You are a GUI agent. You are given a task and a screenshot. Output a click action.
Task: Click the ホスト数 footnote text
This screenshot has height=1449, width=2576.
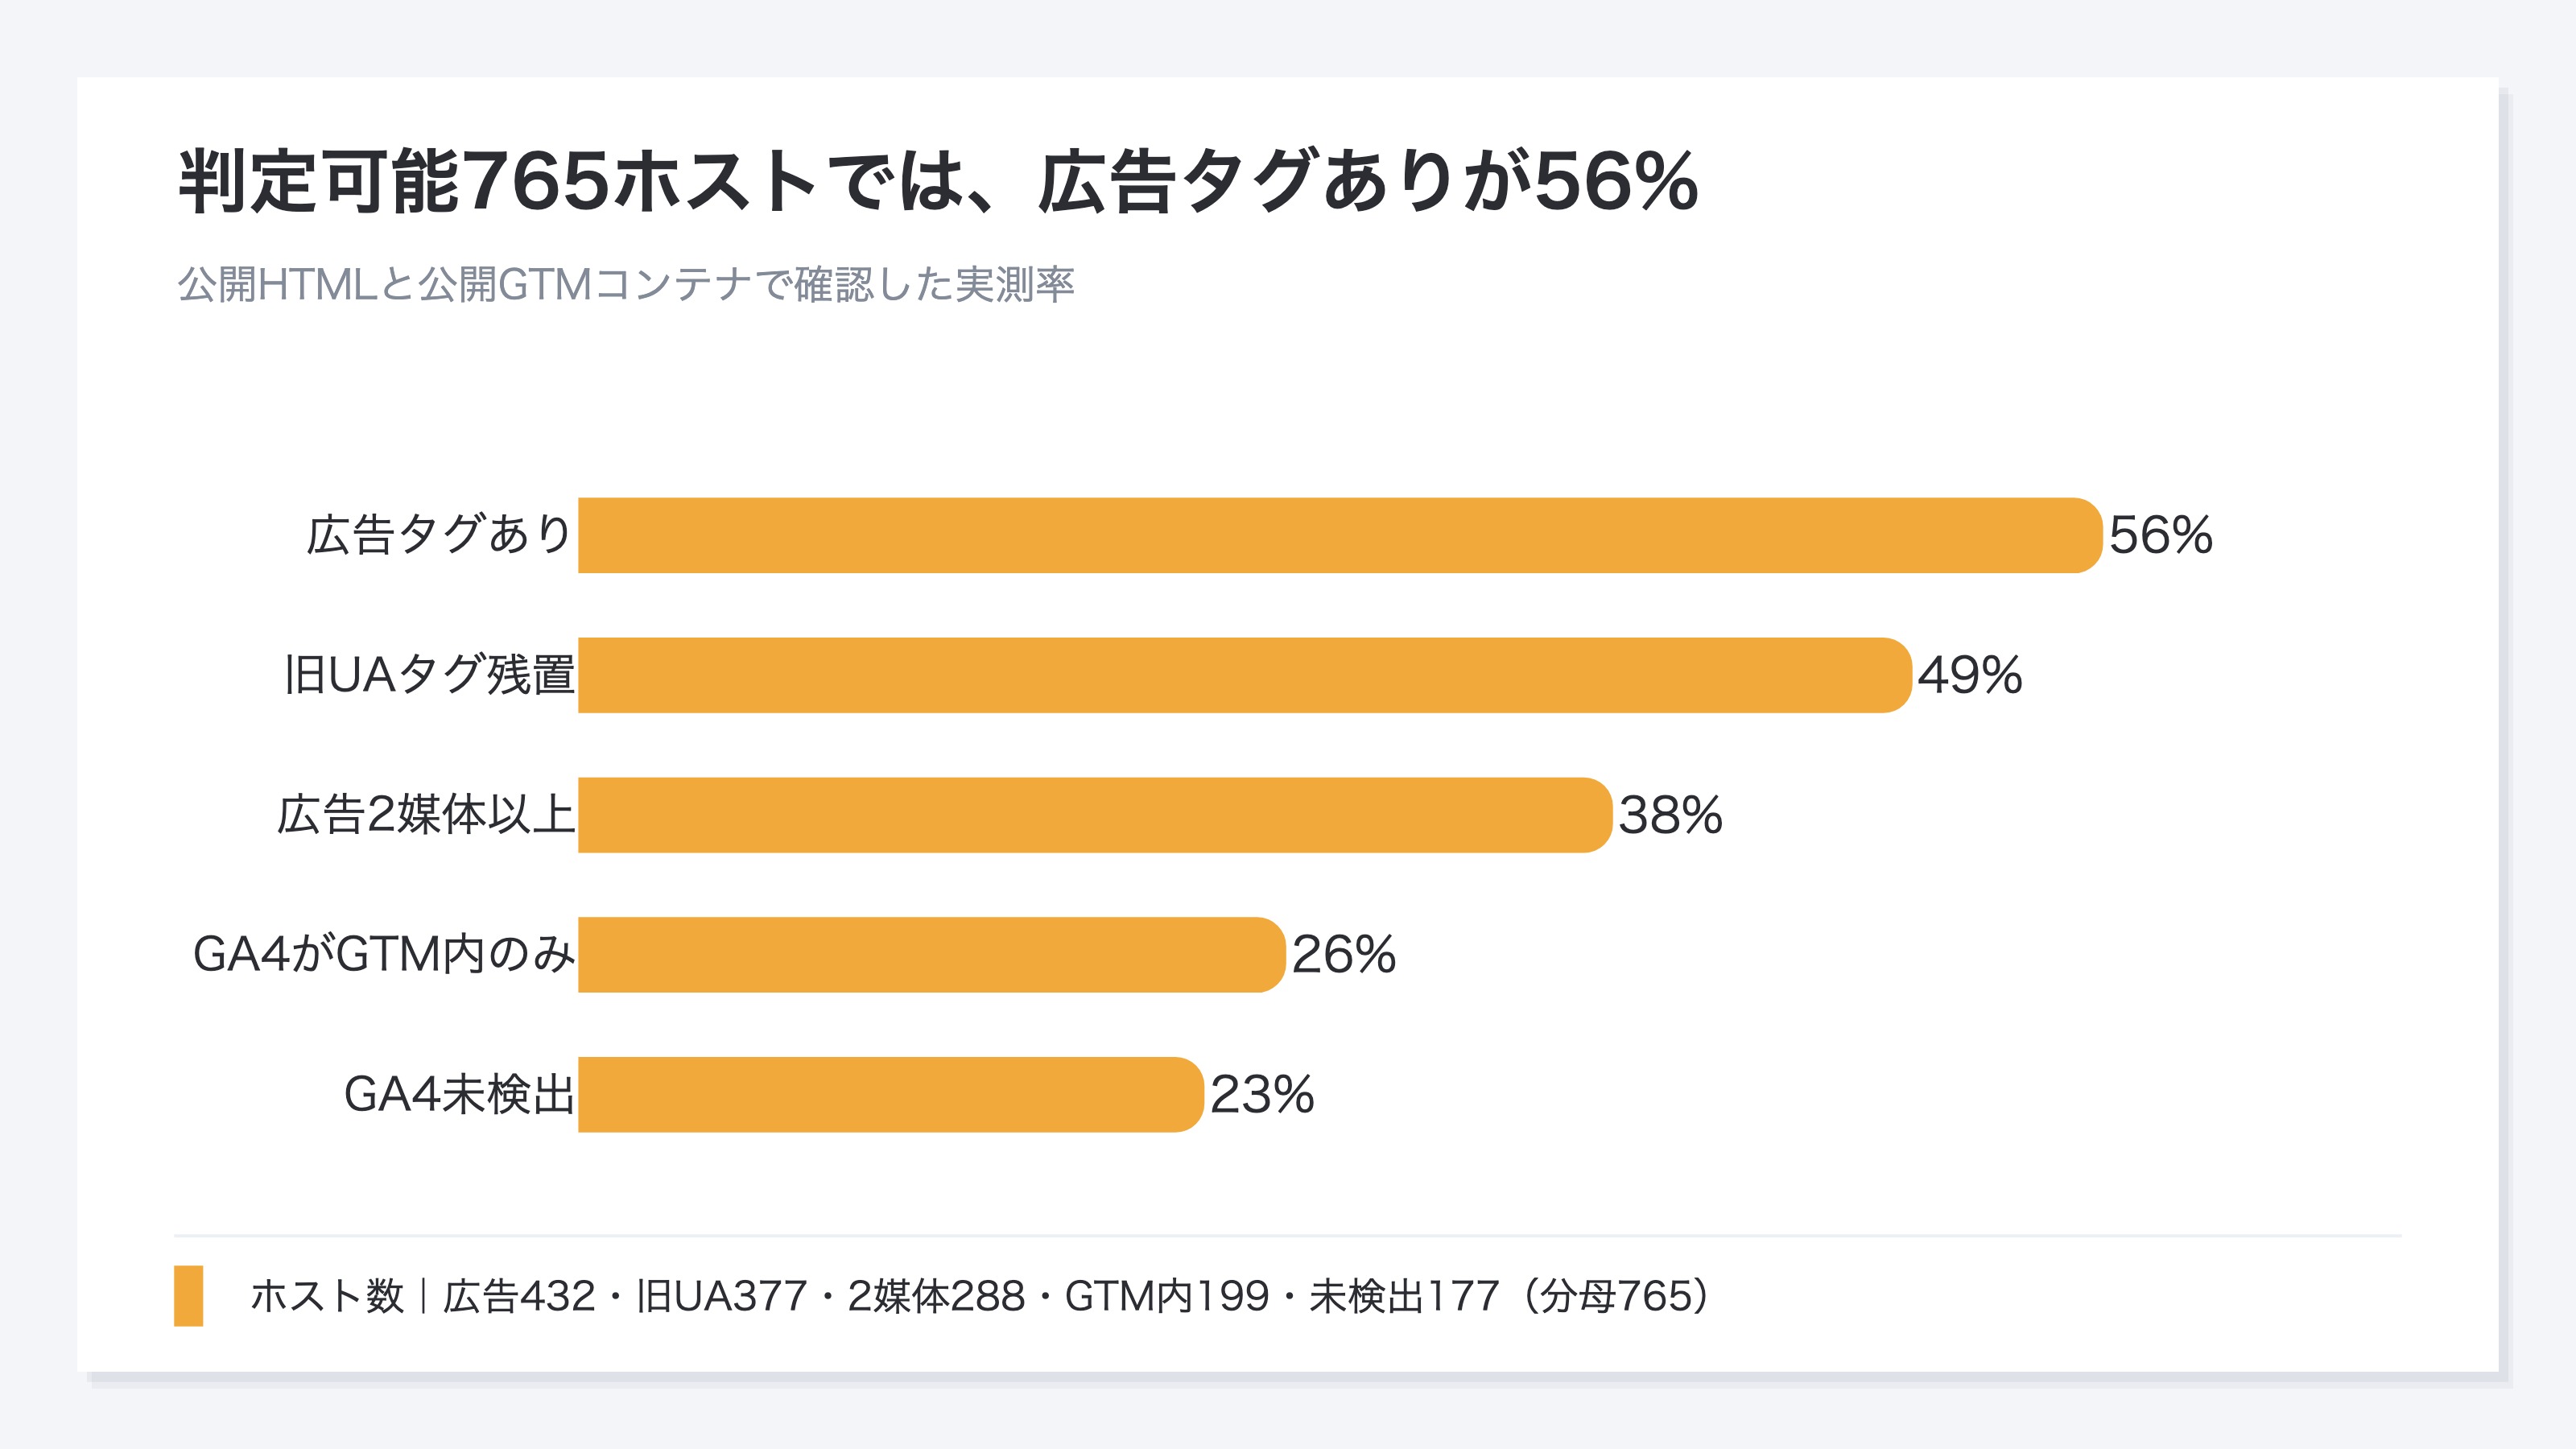[x=327, y=1296]
